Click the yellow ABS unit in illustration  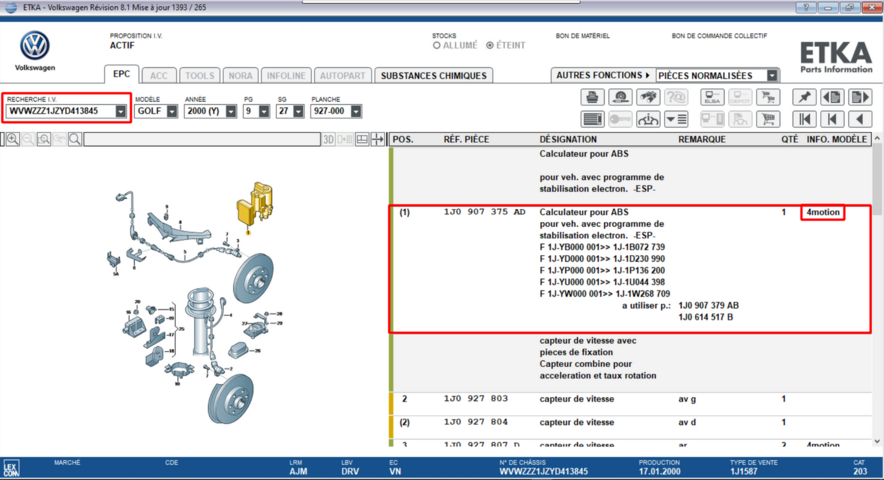(x=255, y=204)
